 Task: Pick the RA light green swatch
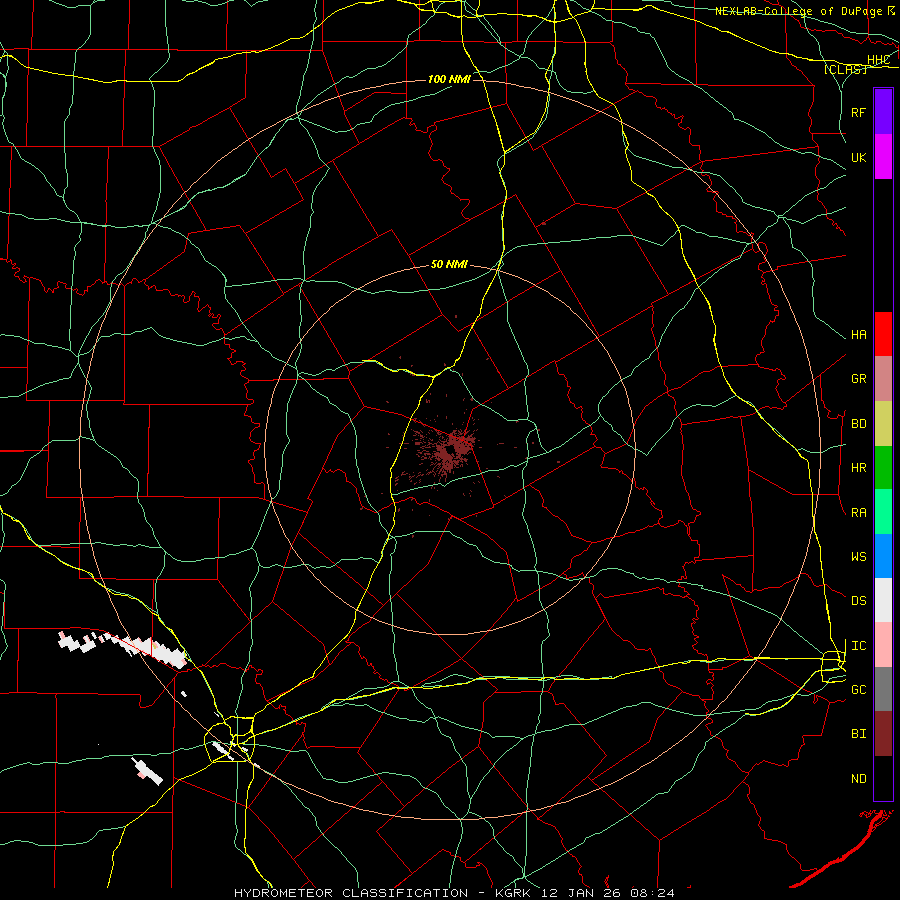coord(883,512)
